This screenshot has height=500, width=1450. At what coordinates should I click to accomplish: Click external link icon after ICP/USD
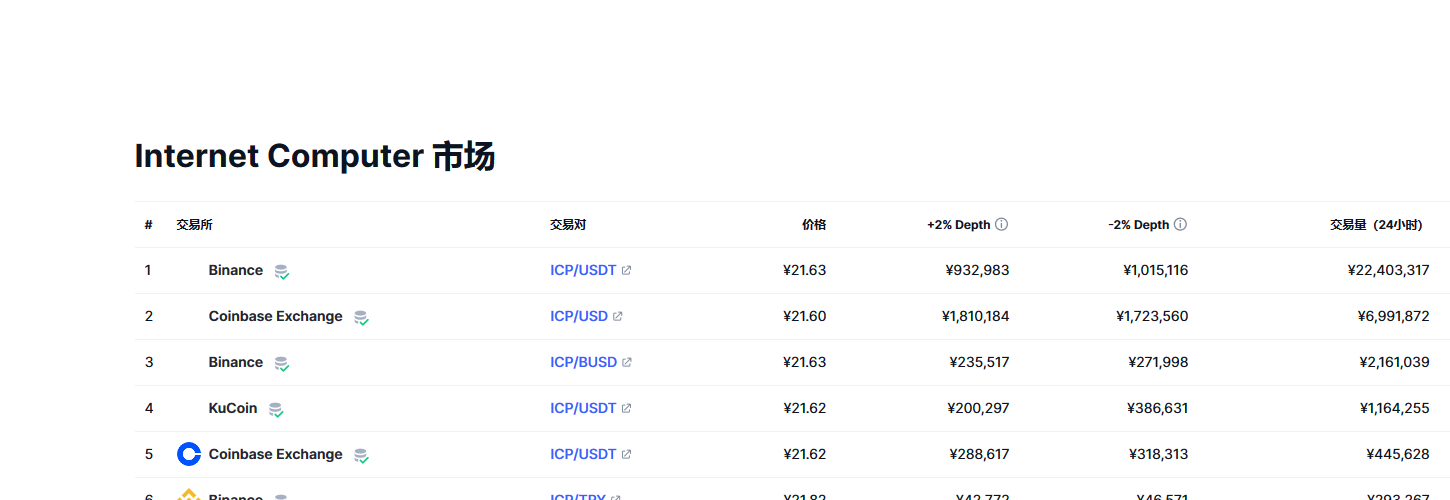tap(617, 316)
